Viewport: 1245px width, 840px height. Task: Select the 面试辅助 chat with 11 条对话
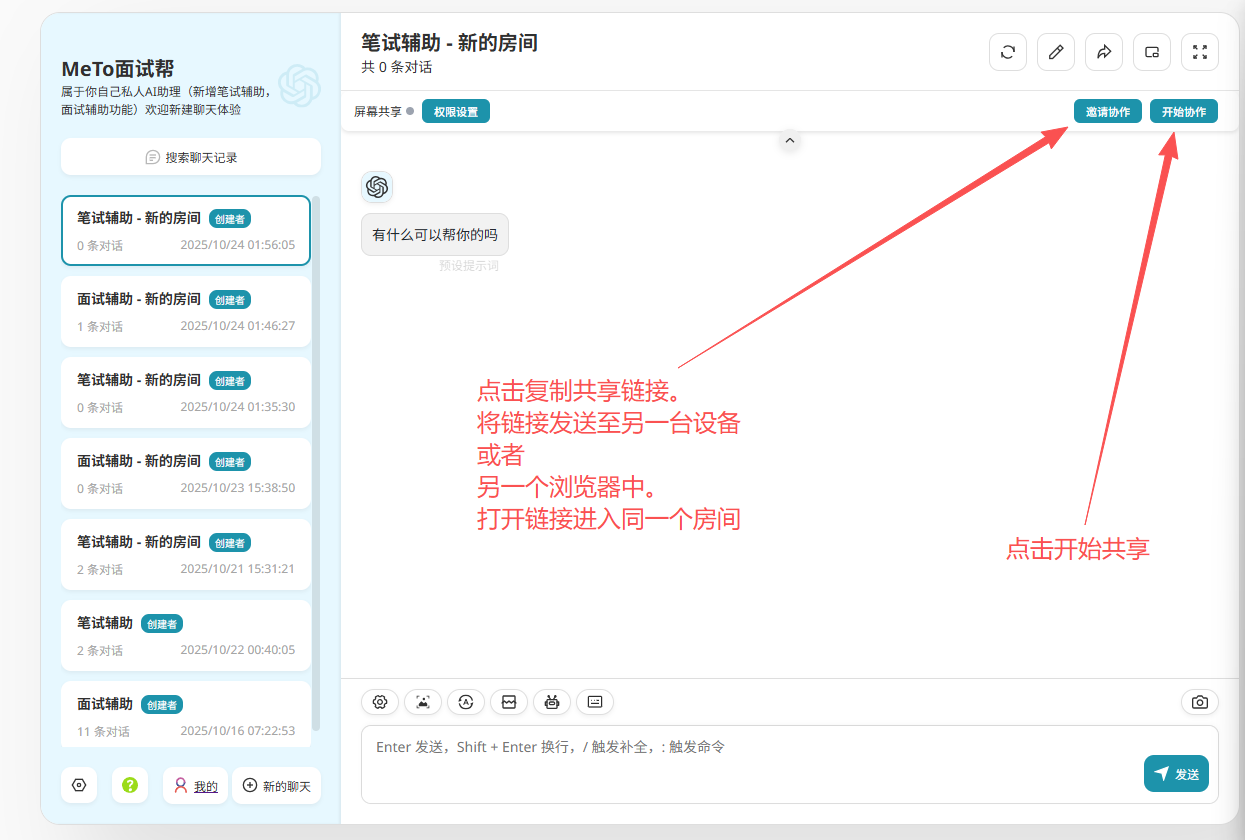click(x=186, y=715)
